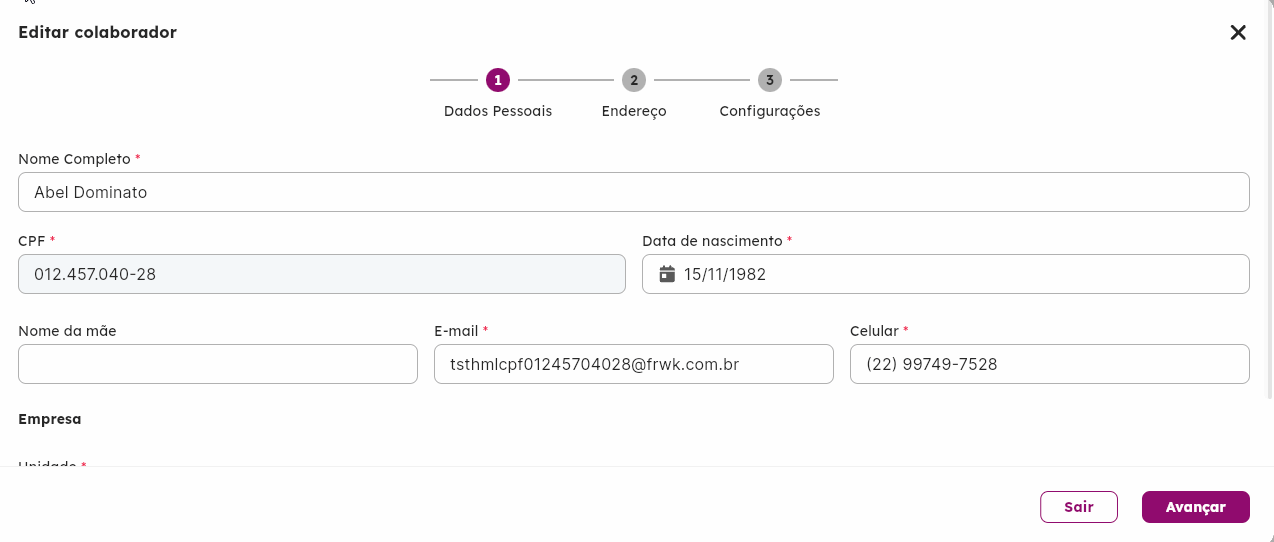Click the Empresa section heading

click(x=50, y=419)
